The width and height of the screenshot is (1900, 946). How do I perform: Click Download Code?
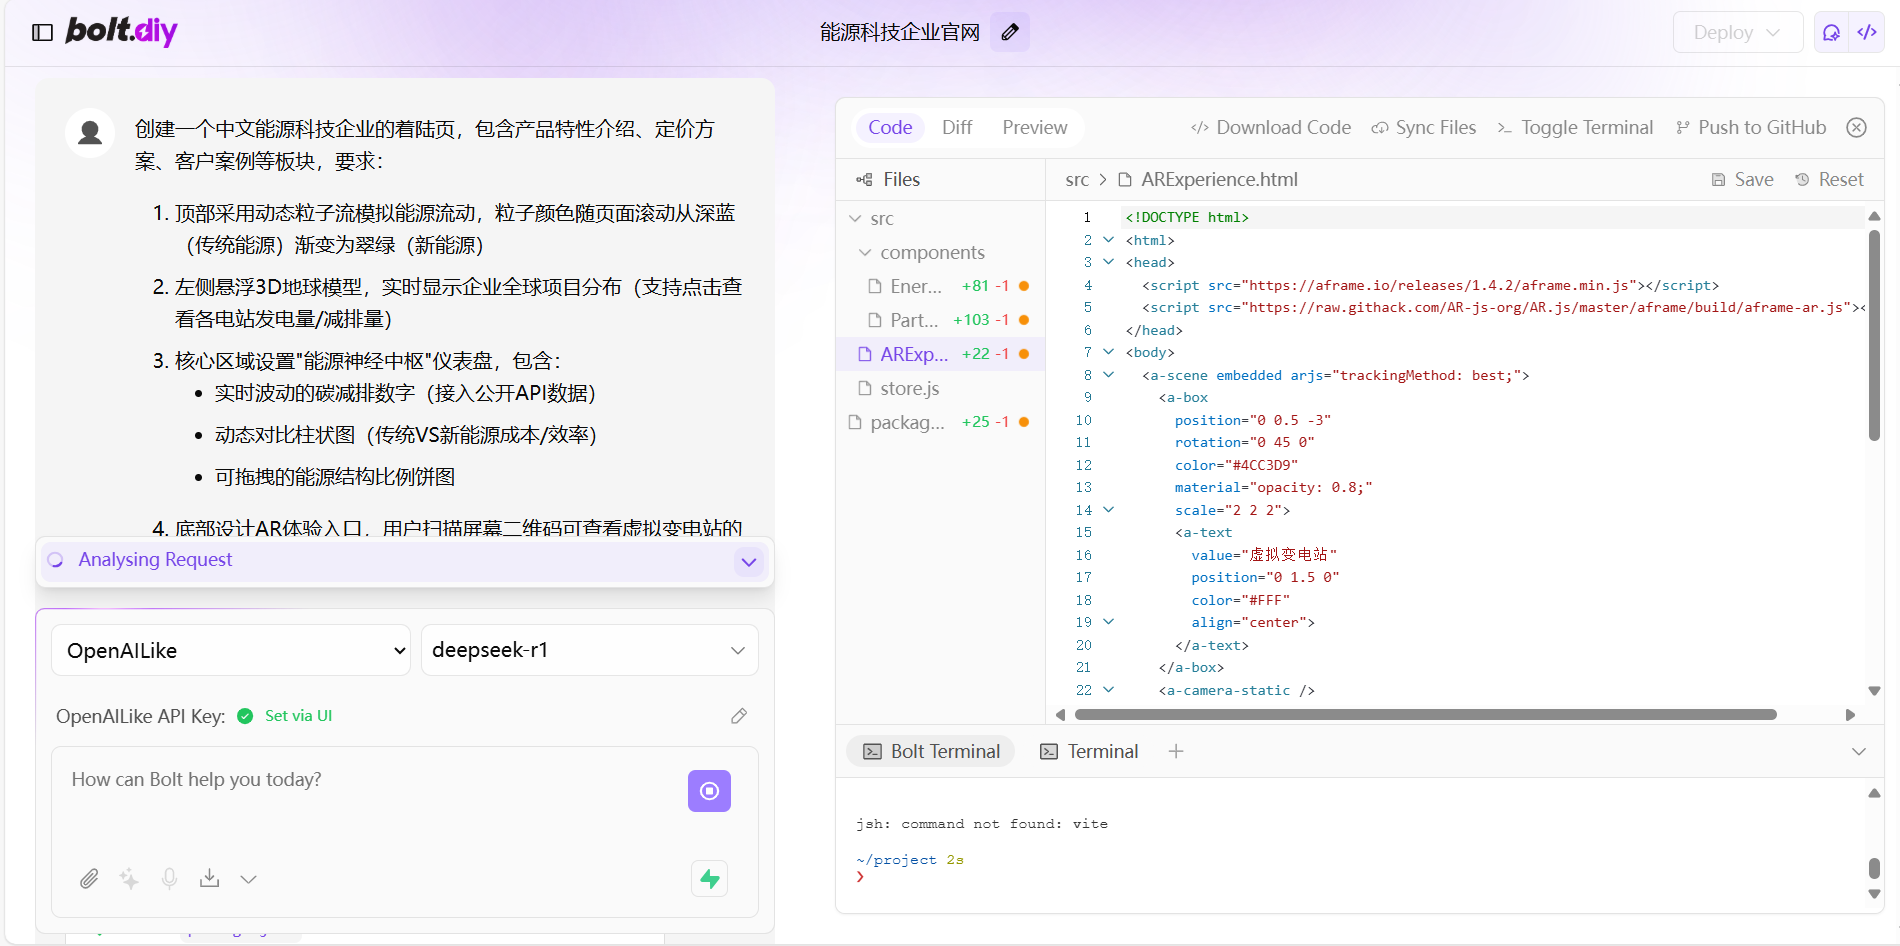point(1270,127)
